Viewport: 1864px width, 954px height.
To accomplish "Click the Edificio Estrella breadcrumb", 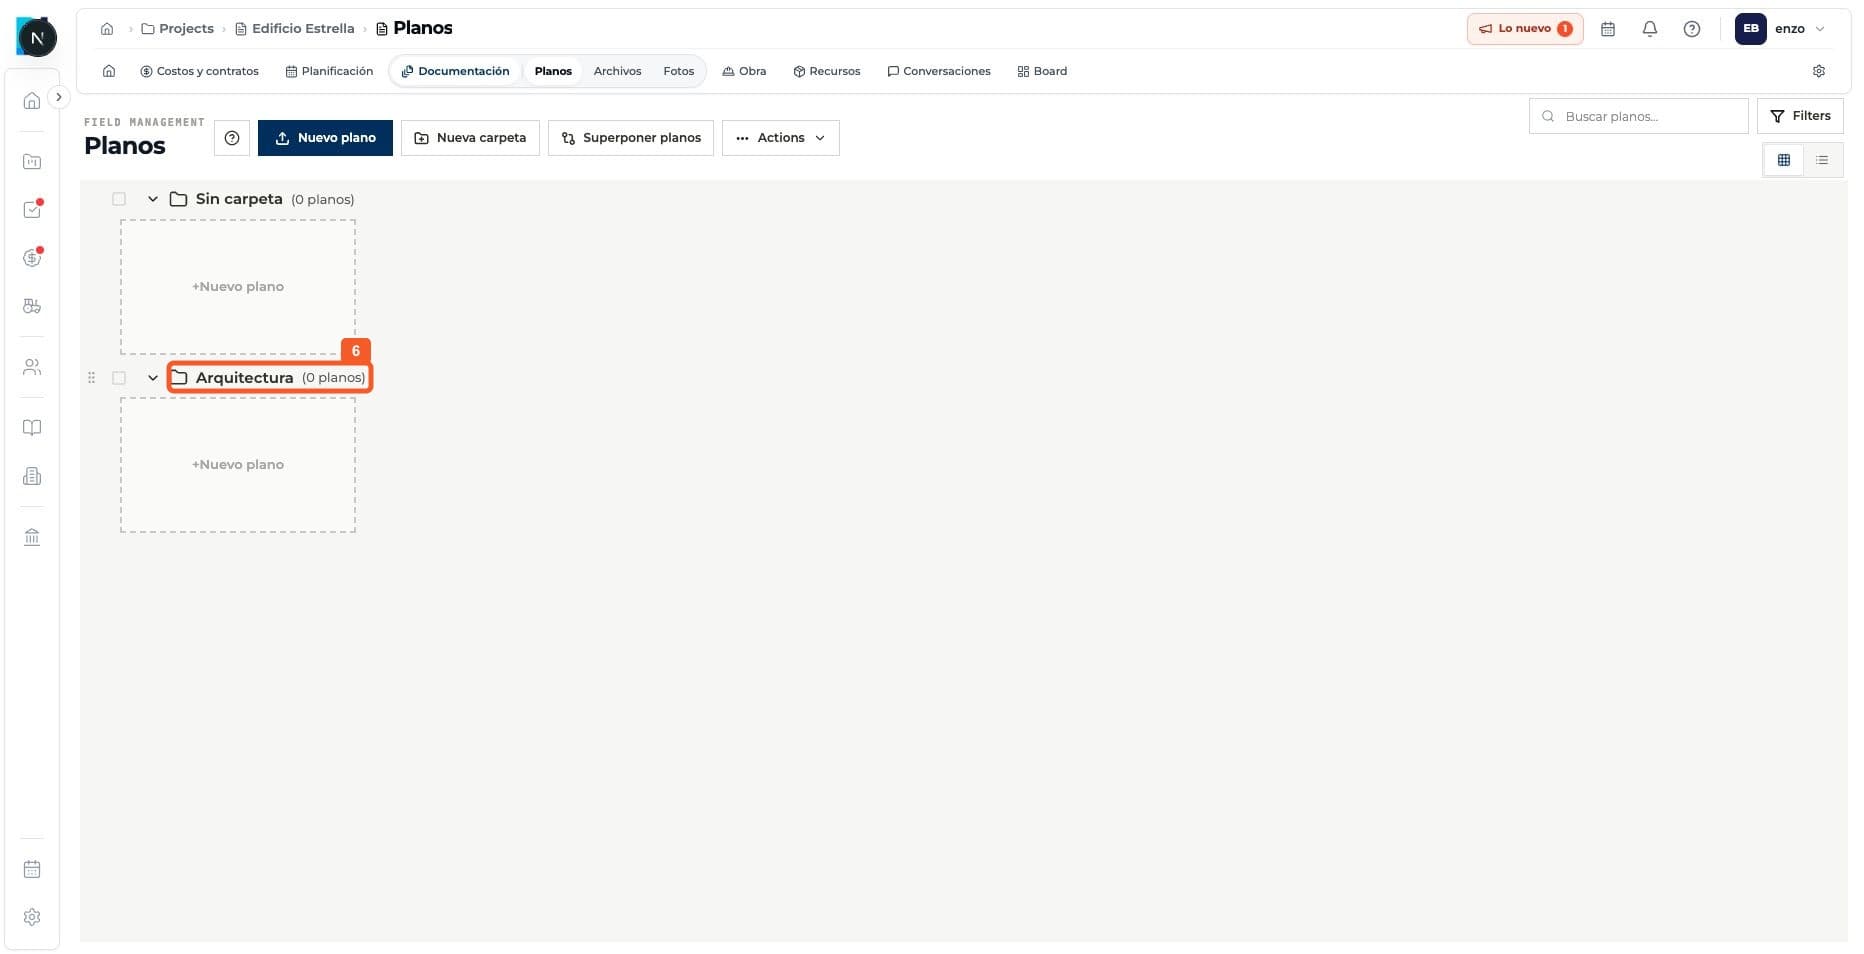I will click(x=295, y=29).
